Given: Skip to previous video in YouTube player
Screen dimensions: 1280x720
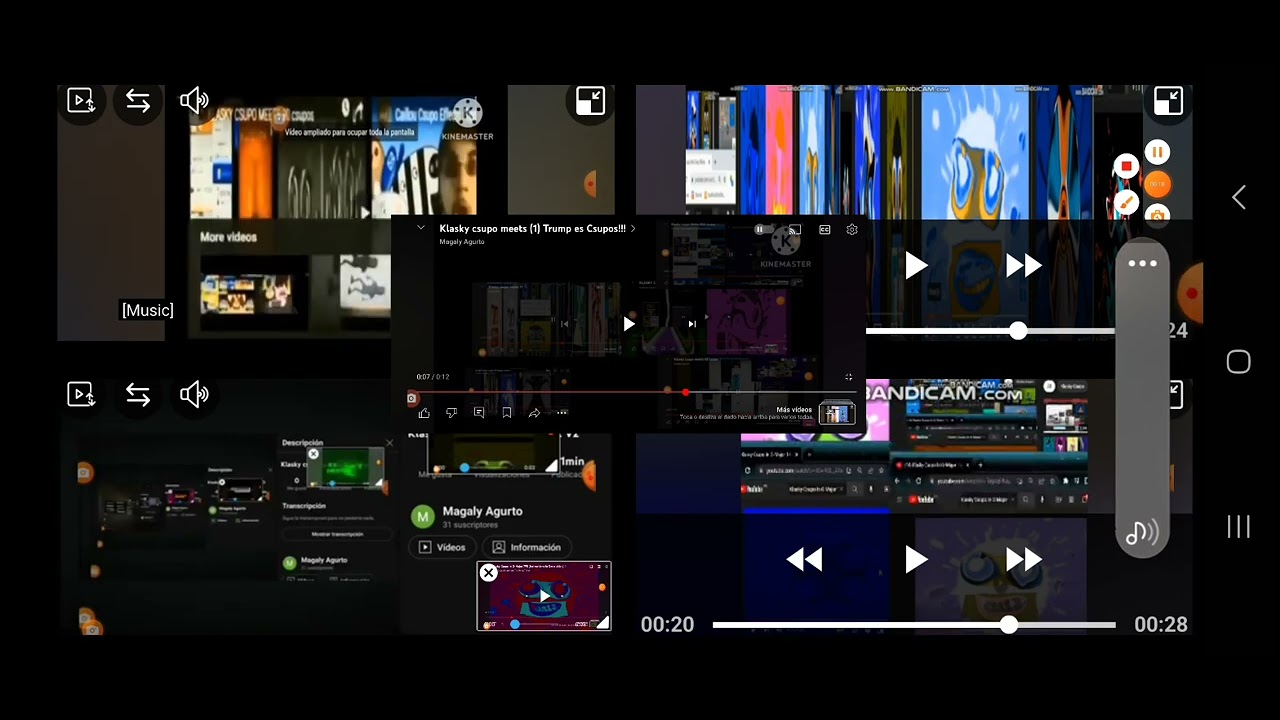Looking at the screenshot, I should (x=565, y=324).
